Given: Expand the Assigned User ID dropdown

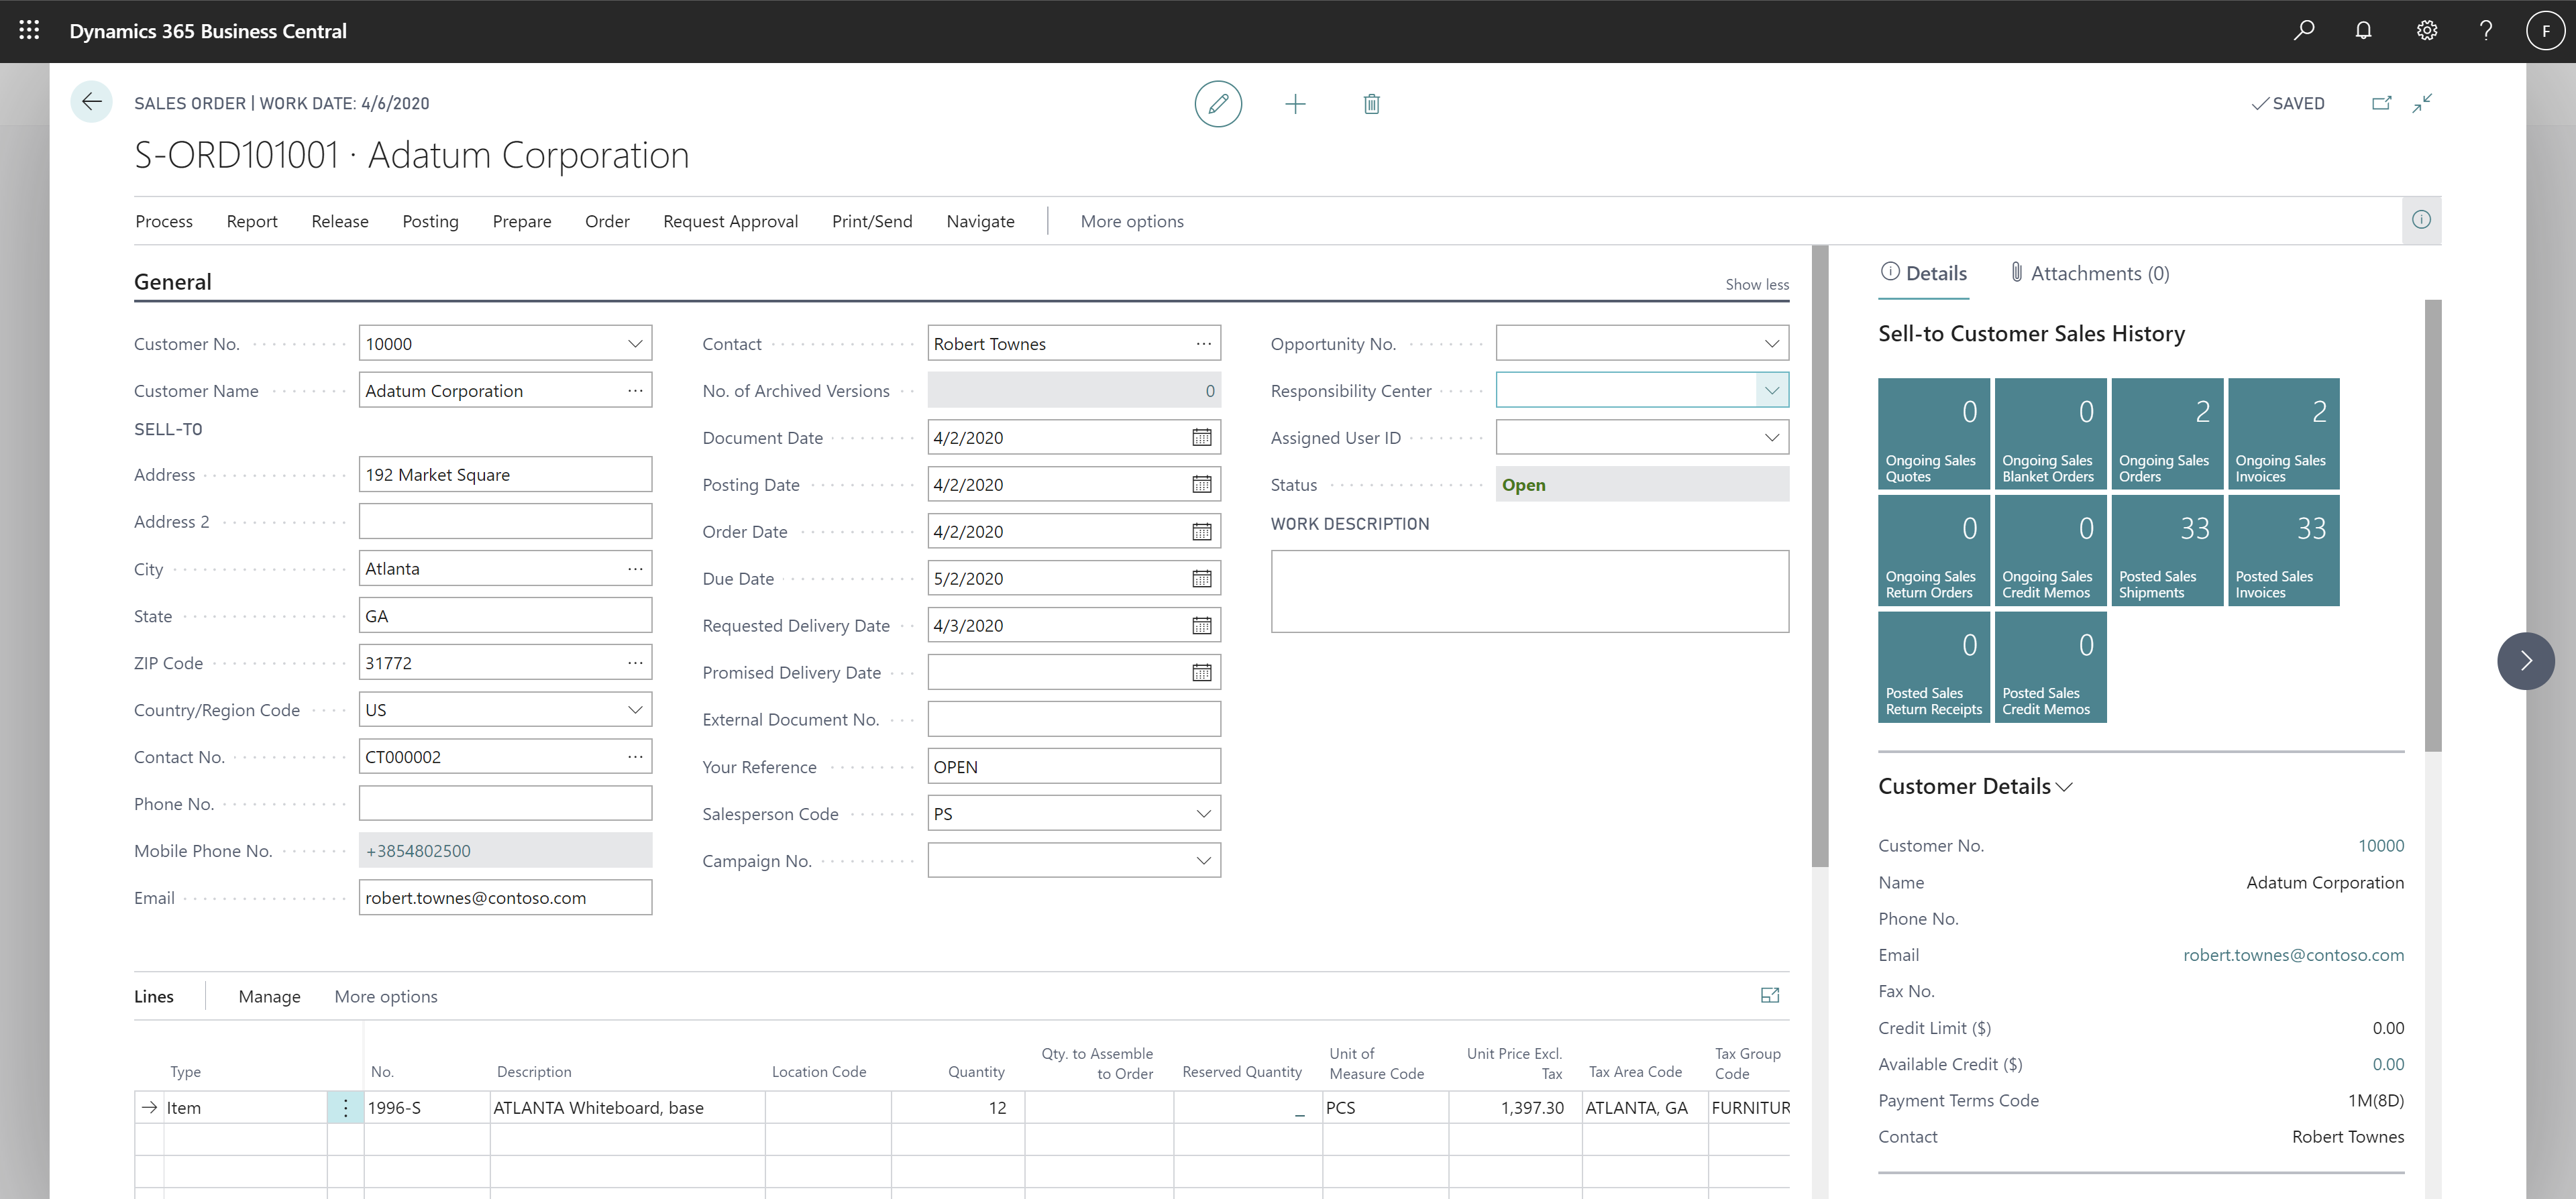Looking at the screenshot, I should pos(1771,435).
